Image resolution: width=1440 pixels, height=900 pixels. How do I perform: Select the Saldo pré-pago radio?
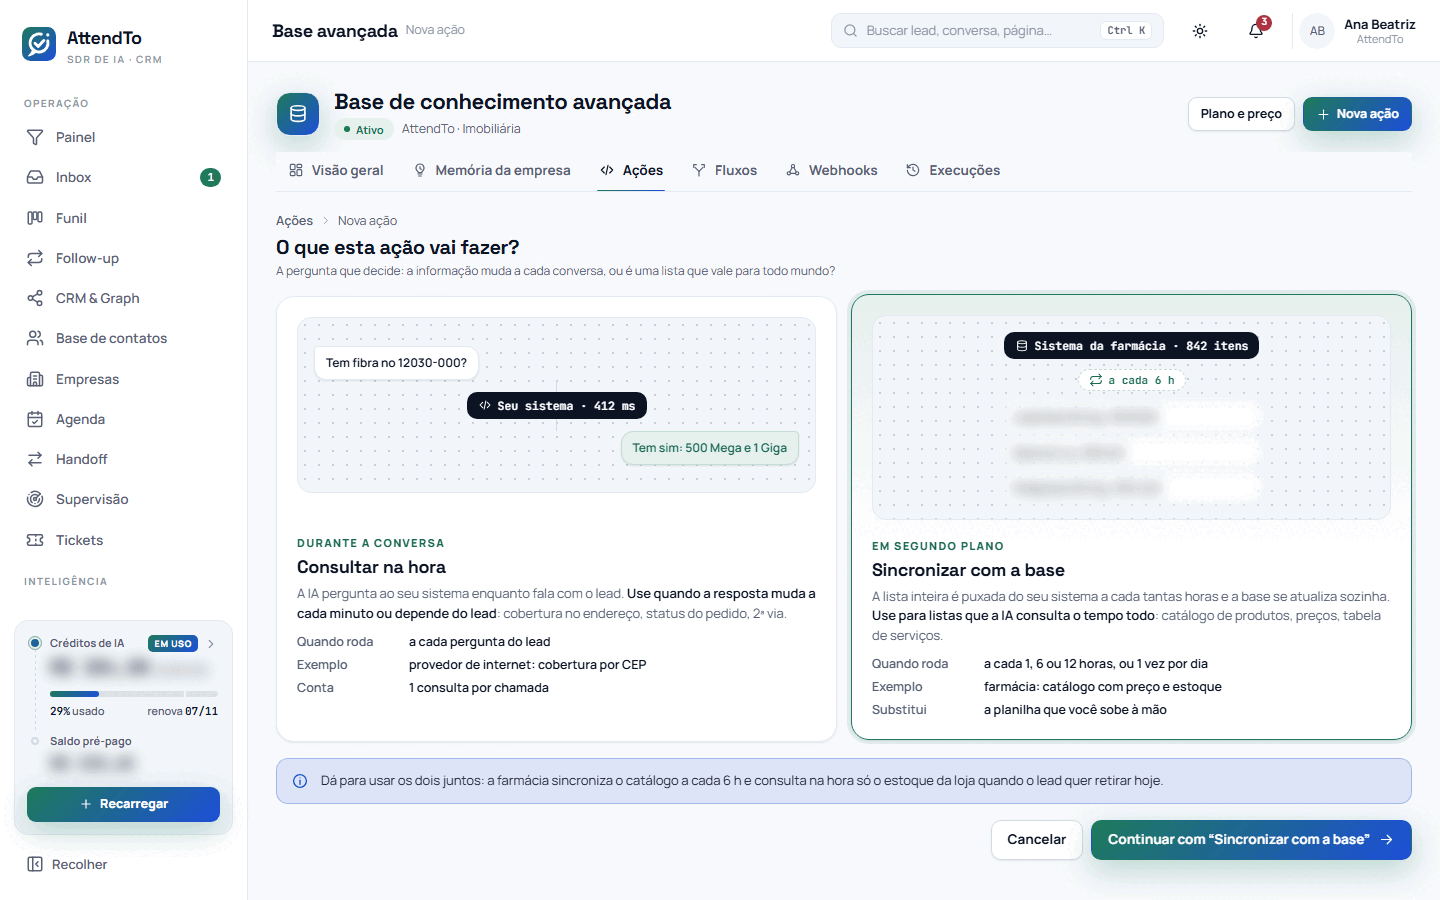pyautogui.click(x=35, y=741)
